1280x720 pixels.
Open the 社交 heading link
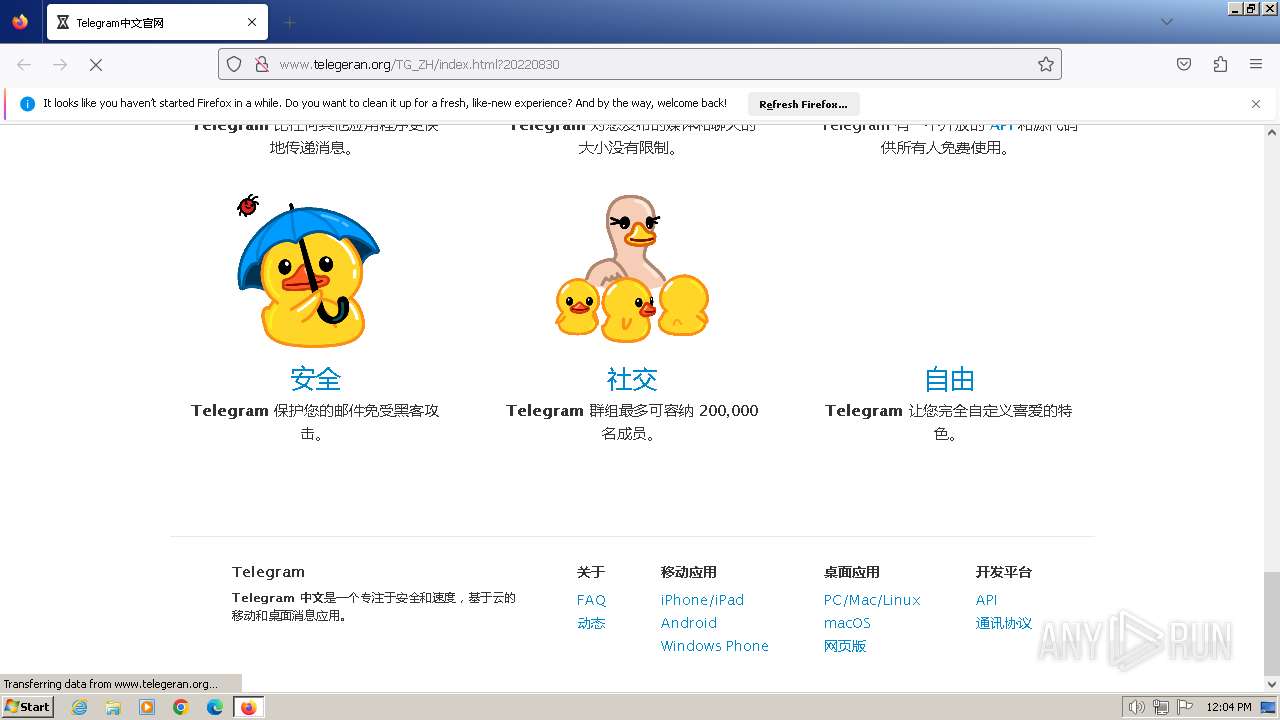coord(632,379)
